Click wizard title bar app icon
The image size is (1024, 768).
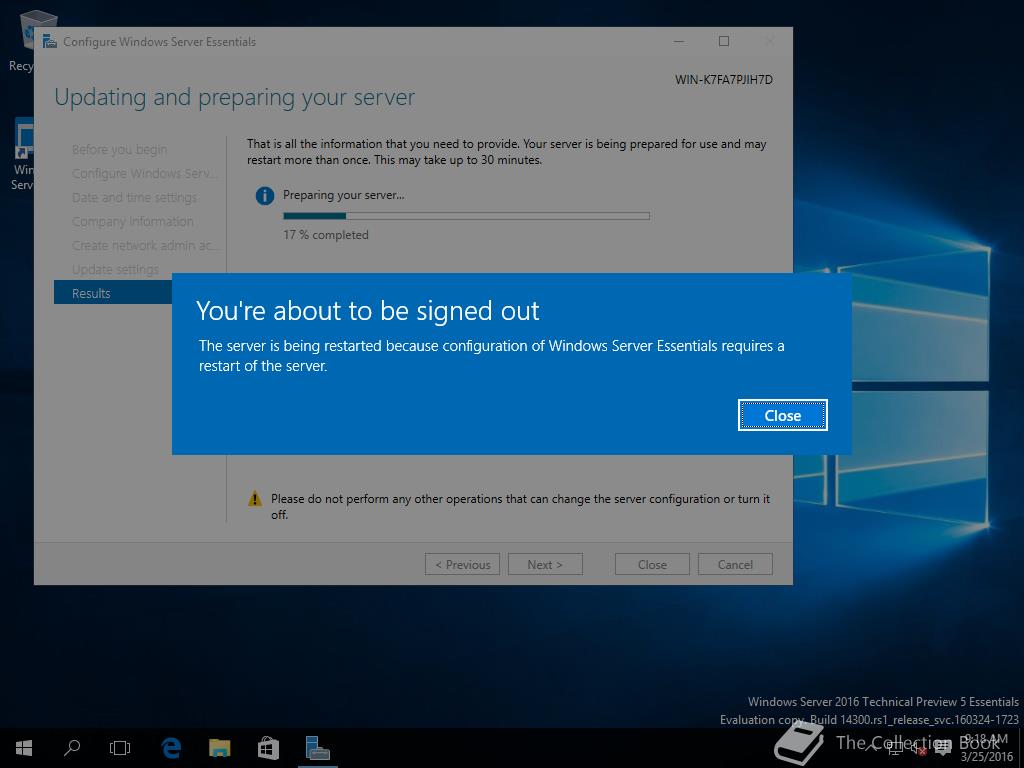tap(50, 42)
